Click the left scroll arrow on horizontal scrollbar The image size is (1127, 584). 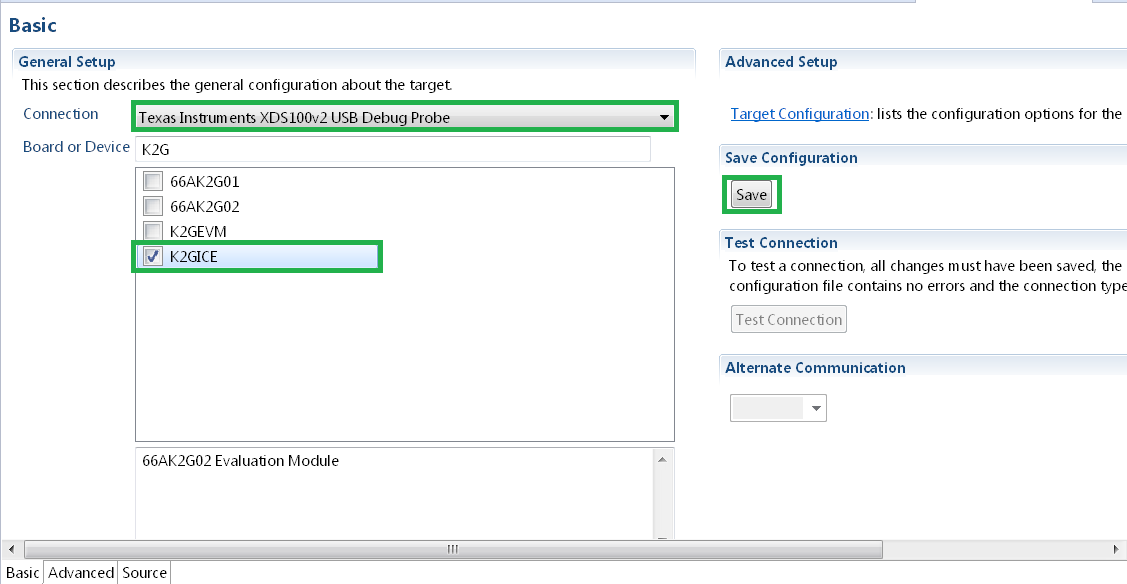[9, 549]
